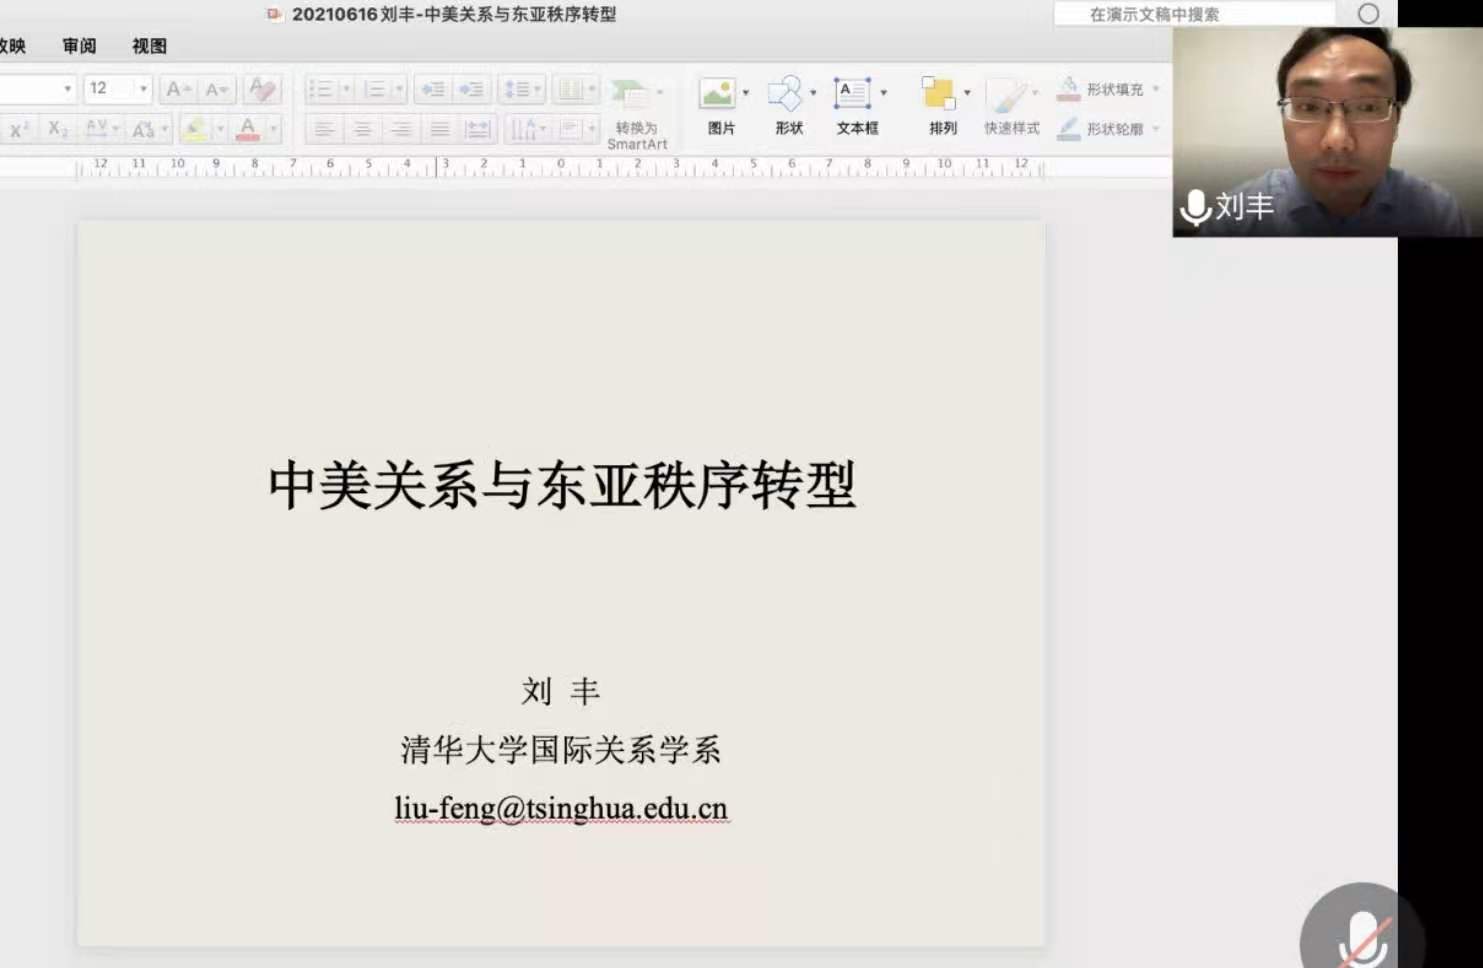Click the bulleted list icon

(321, 89)
